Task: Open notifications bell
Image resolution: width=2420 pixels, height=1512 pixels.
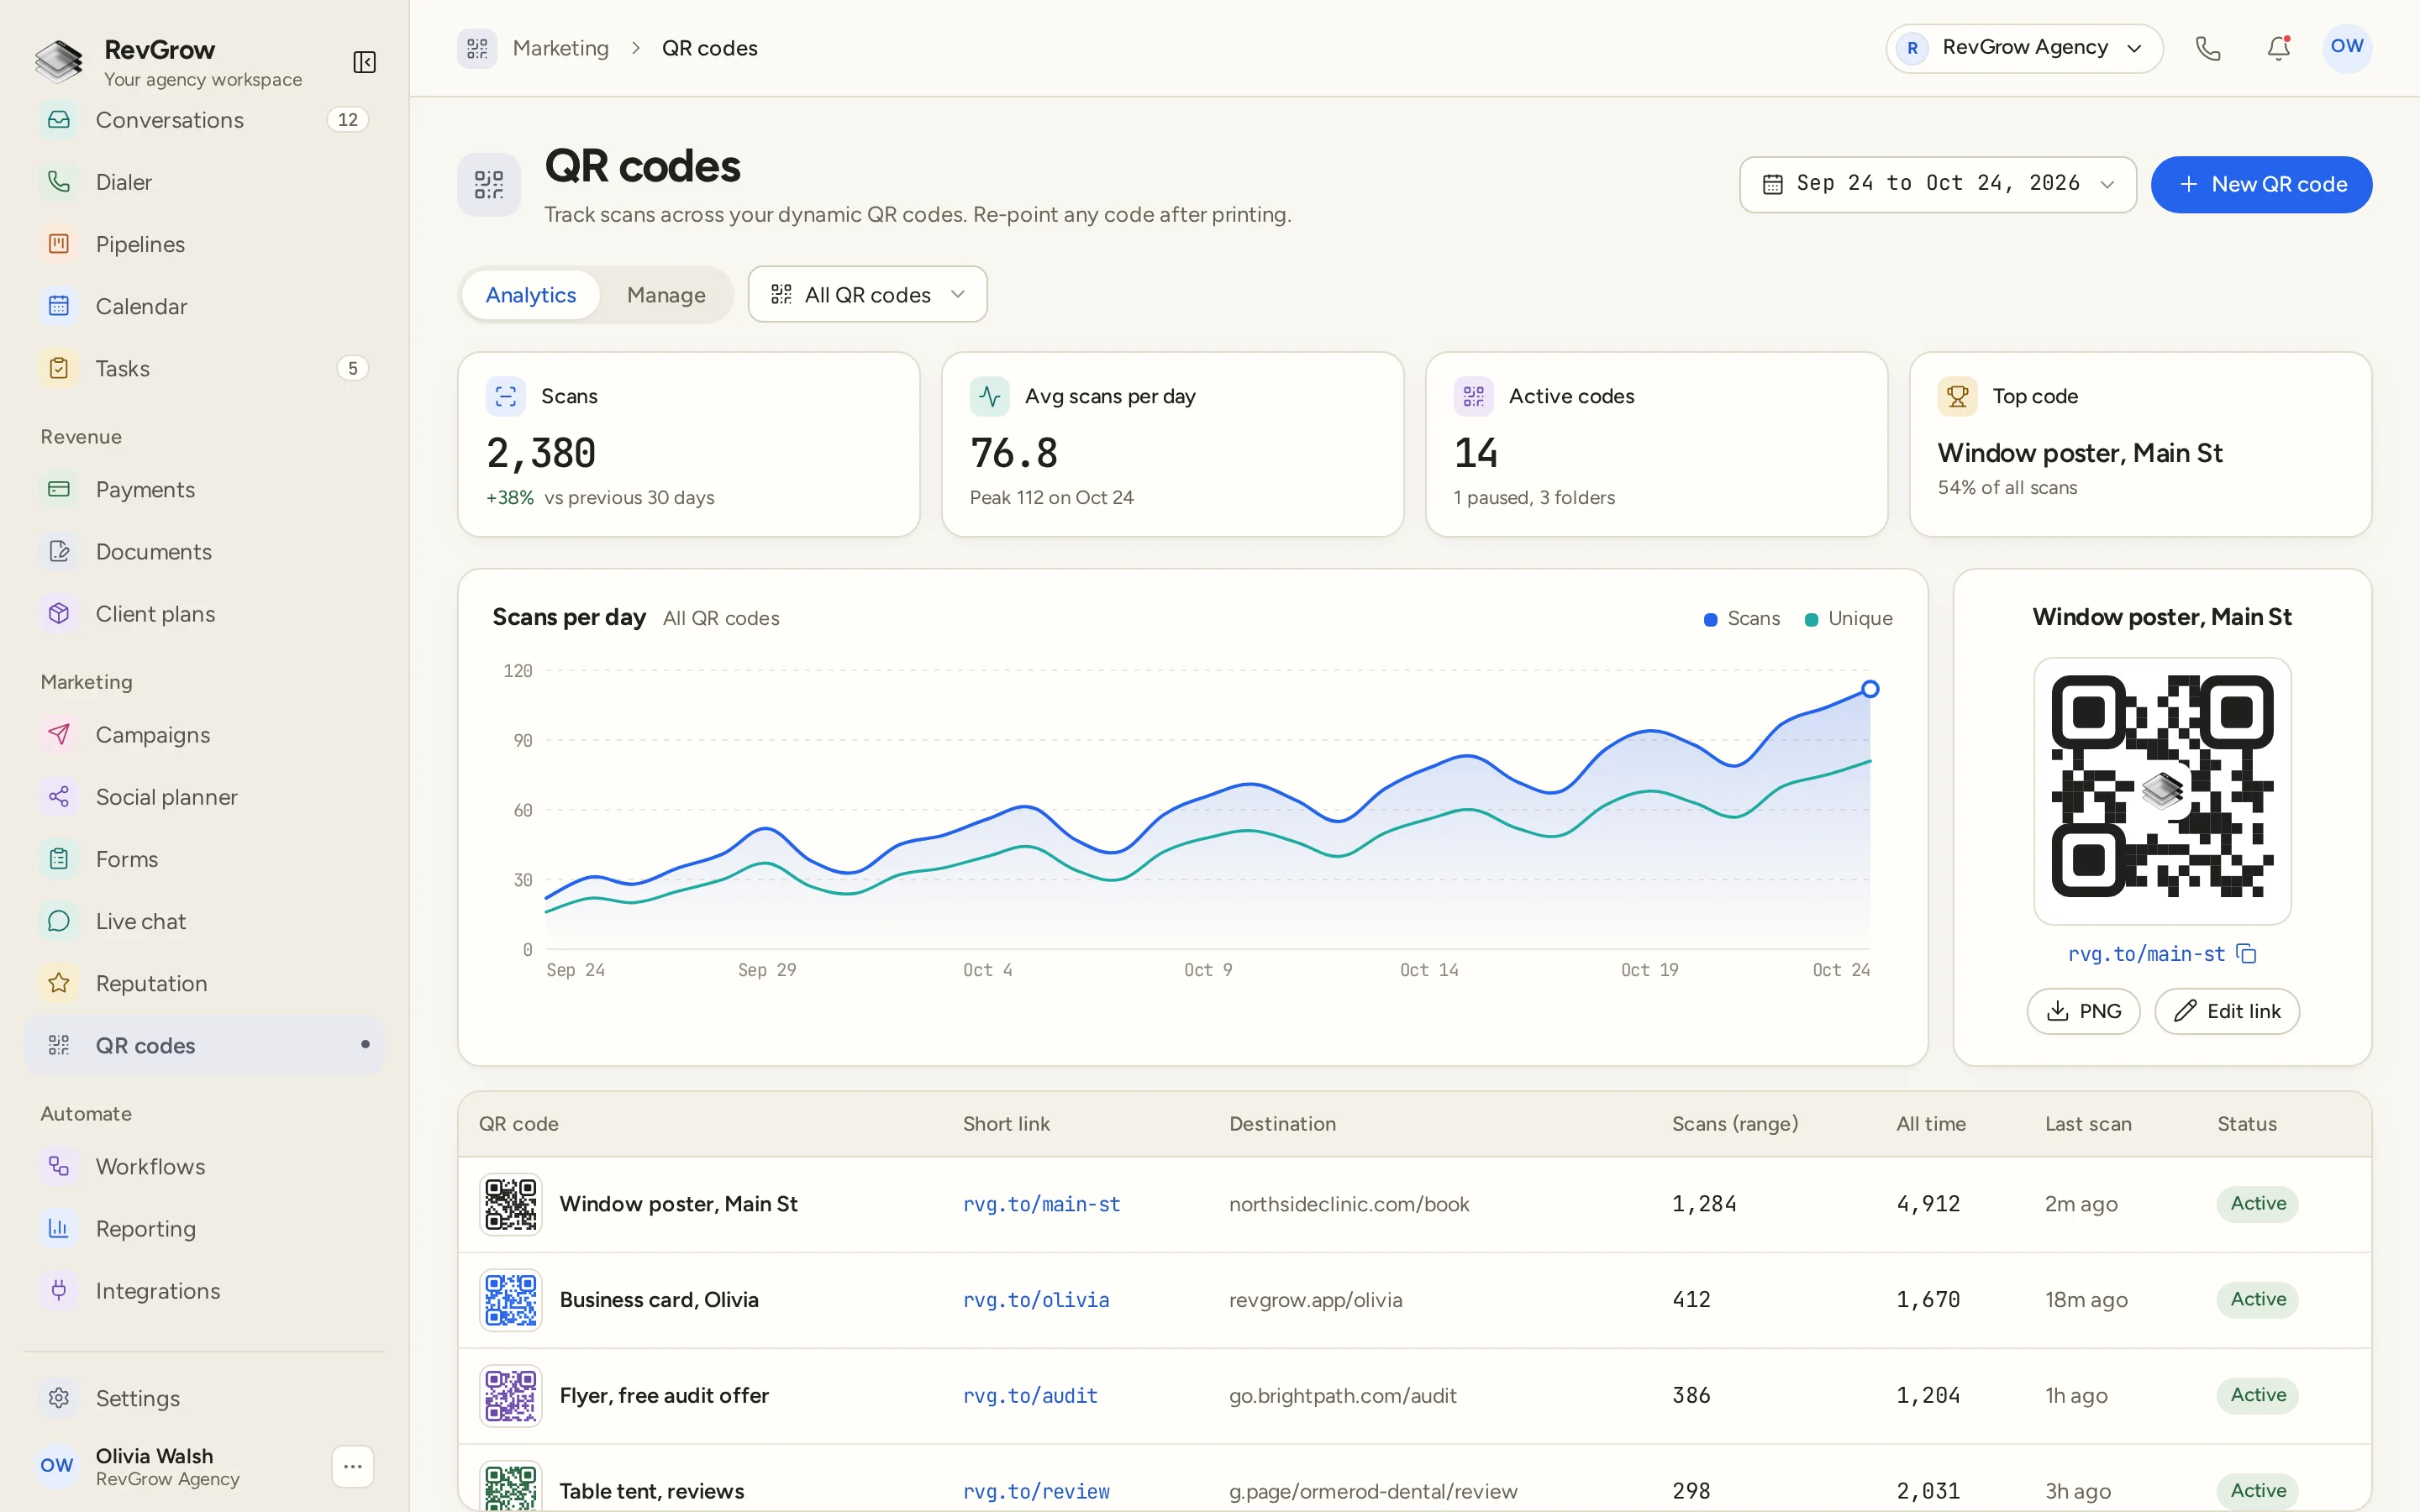Action: coord(2278,48)
